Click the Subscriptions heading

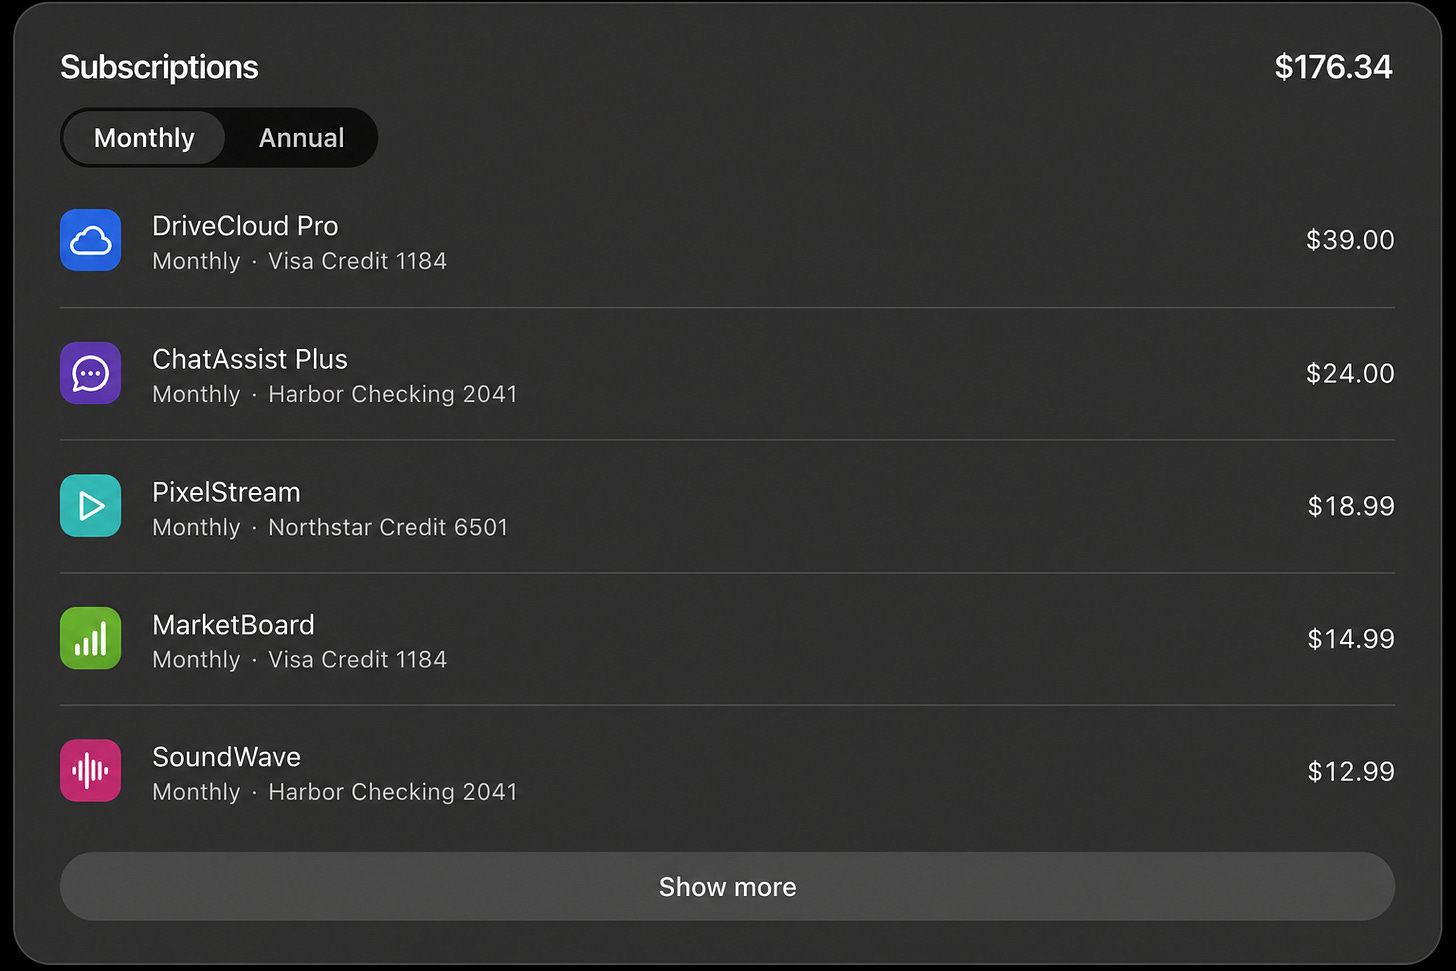(x=159, y=67)
